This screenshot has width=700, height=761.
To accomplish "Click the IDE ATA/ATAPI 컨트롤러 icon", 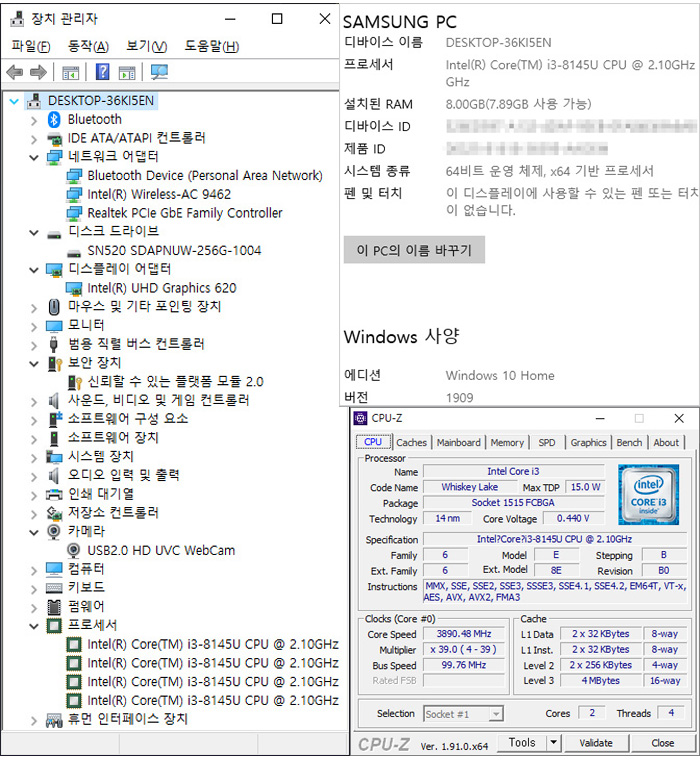I will (x=54, y=139).
